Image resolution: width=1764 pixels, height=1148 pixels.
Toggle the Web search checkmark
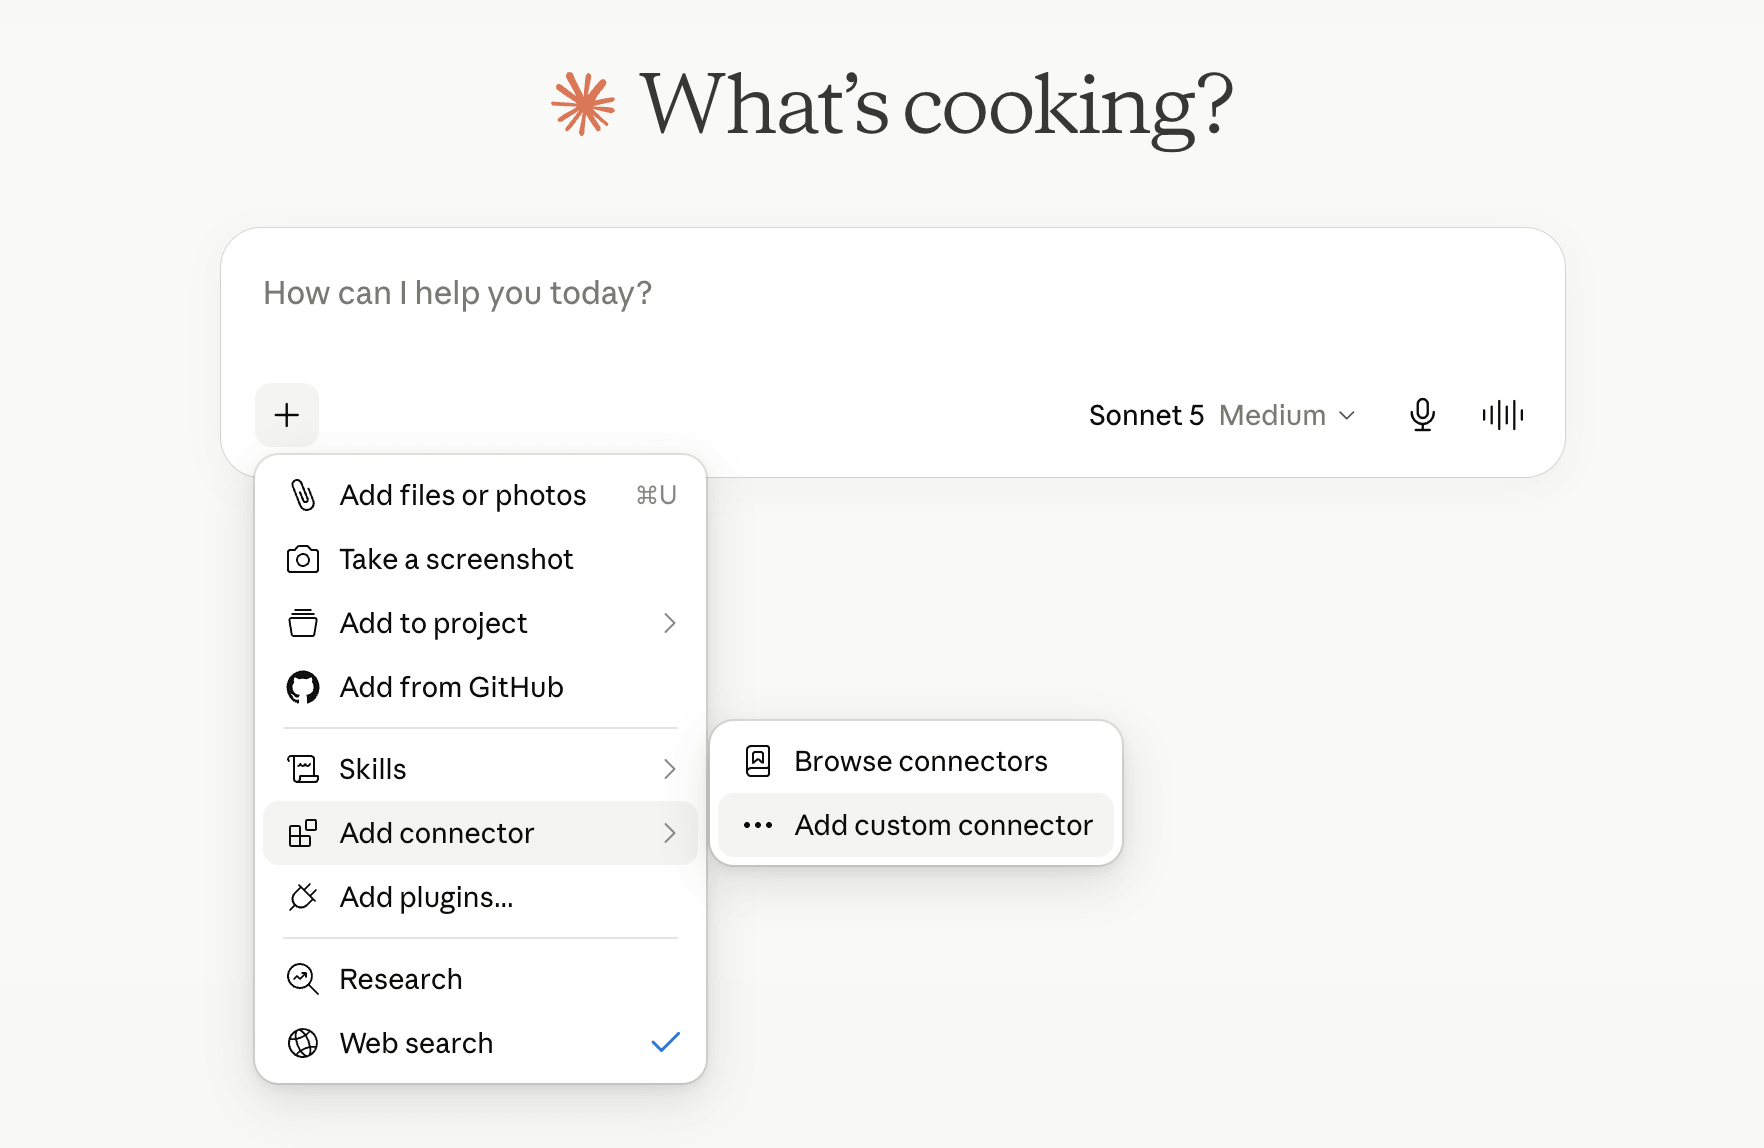point(666,1042)
